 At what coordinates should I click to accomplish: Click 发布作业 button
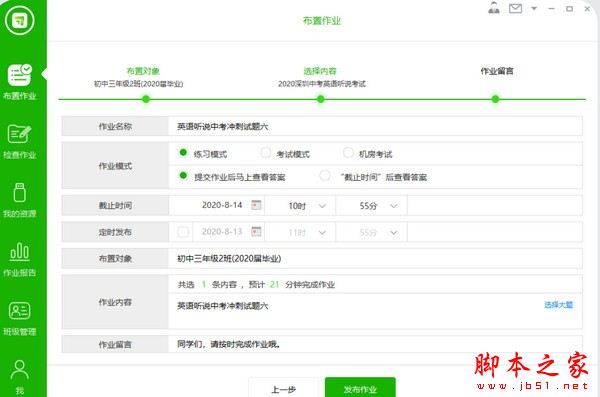[x=360, y=387]
